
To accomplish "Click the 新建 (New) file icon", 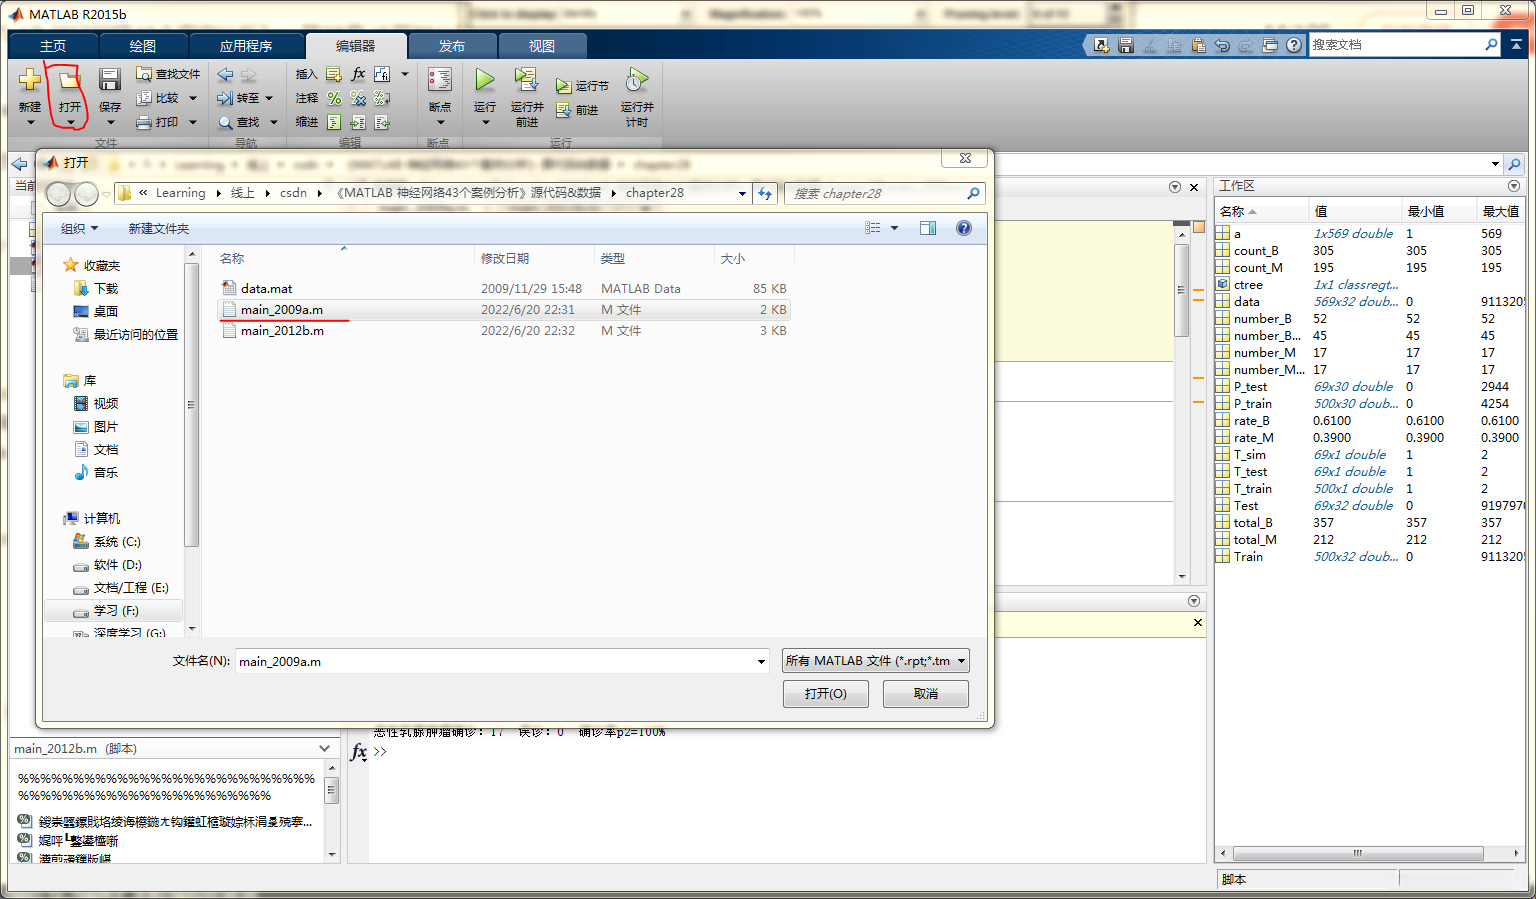I will point(30,79).
